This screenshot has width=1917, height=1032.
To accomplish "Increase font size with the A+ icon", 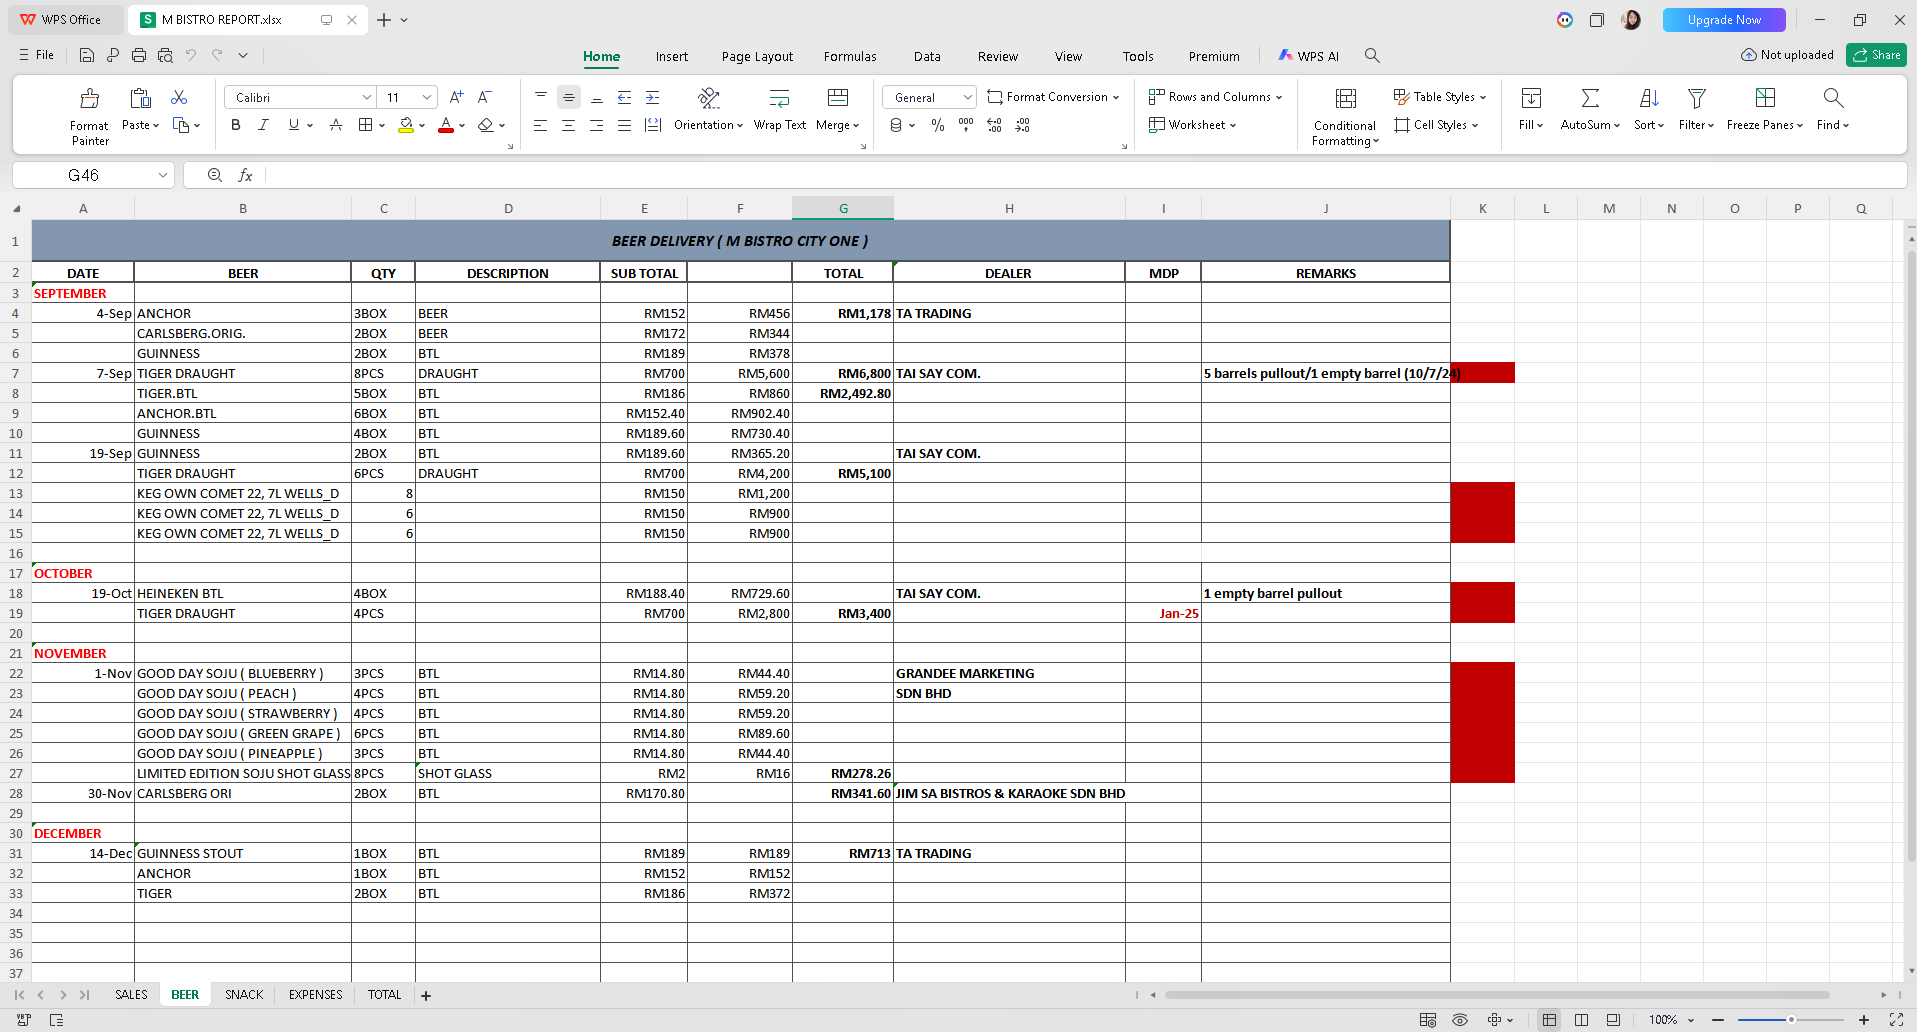I will click(456, 97).
